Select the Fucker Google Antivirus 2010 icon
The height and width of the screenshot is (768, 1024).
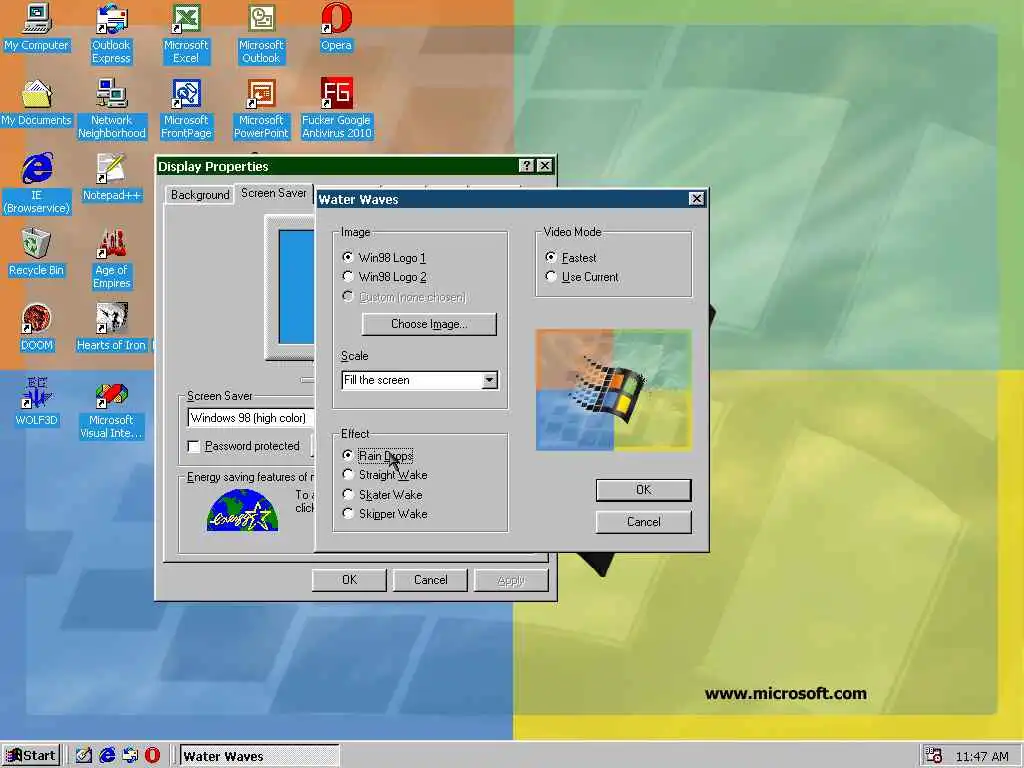click(336, 108)
